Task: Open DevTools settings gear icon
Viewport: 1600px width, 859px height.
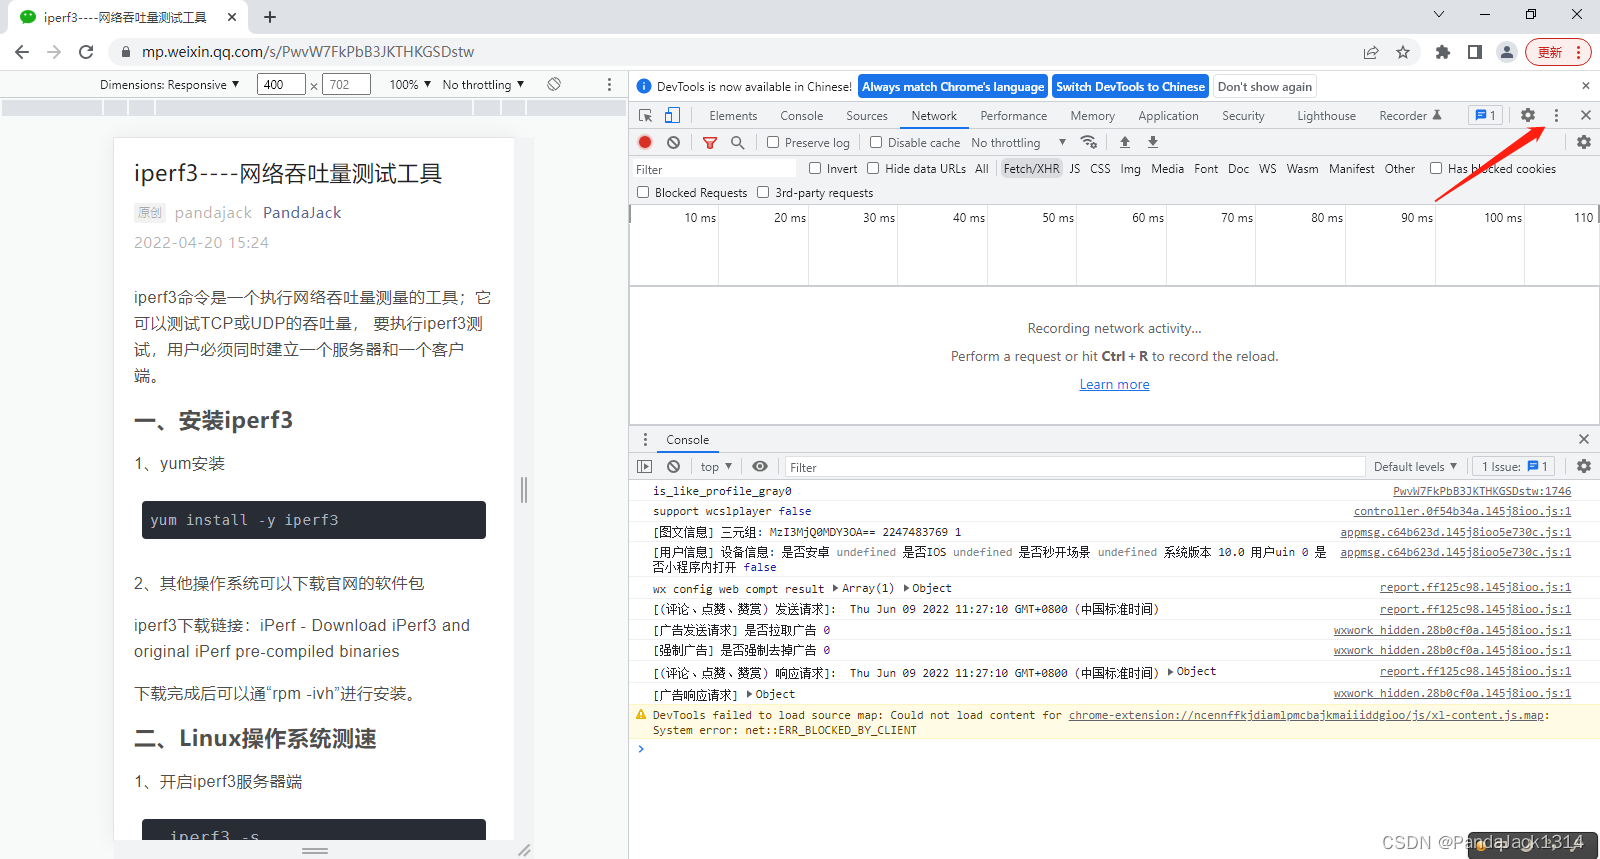Action: [x=1528, y=116]
